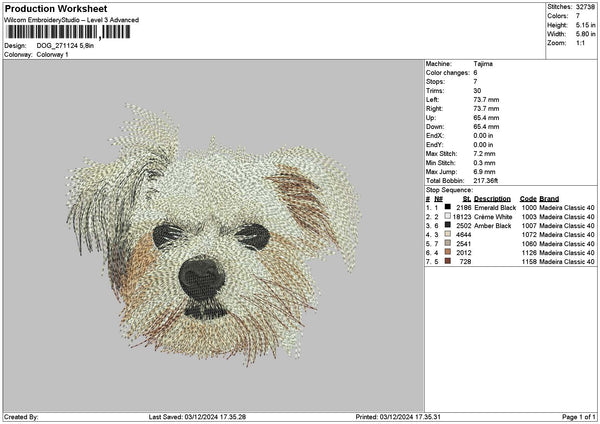Click thread code '1158'

tap(529, 262)
